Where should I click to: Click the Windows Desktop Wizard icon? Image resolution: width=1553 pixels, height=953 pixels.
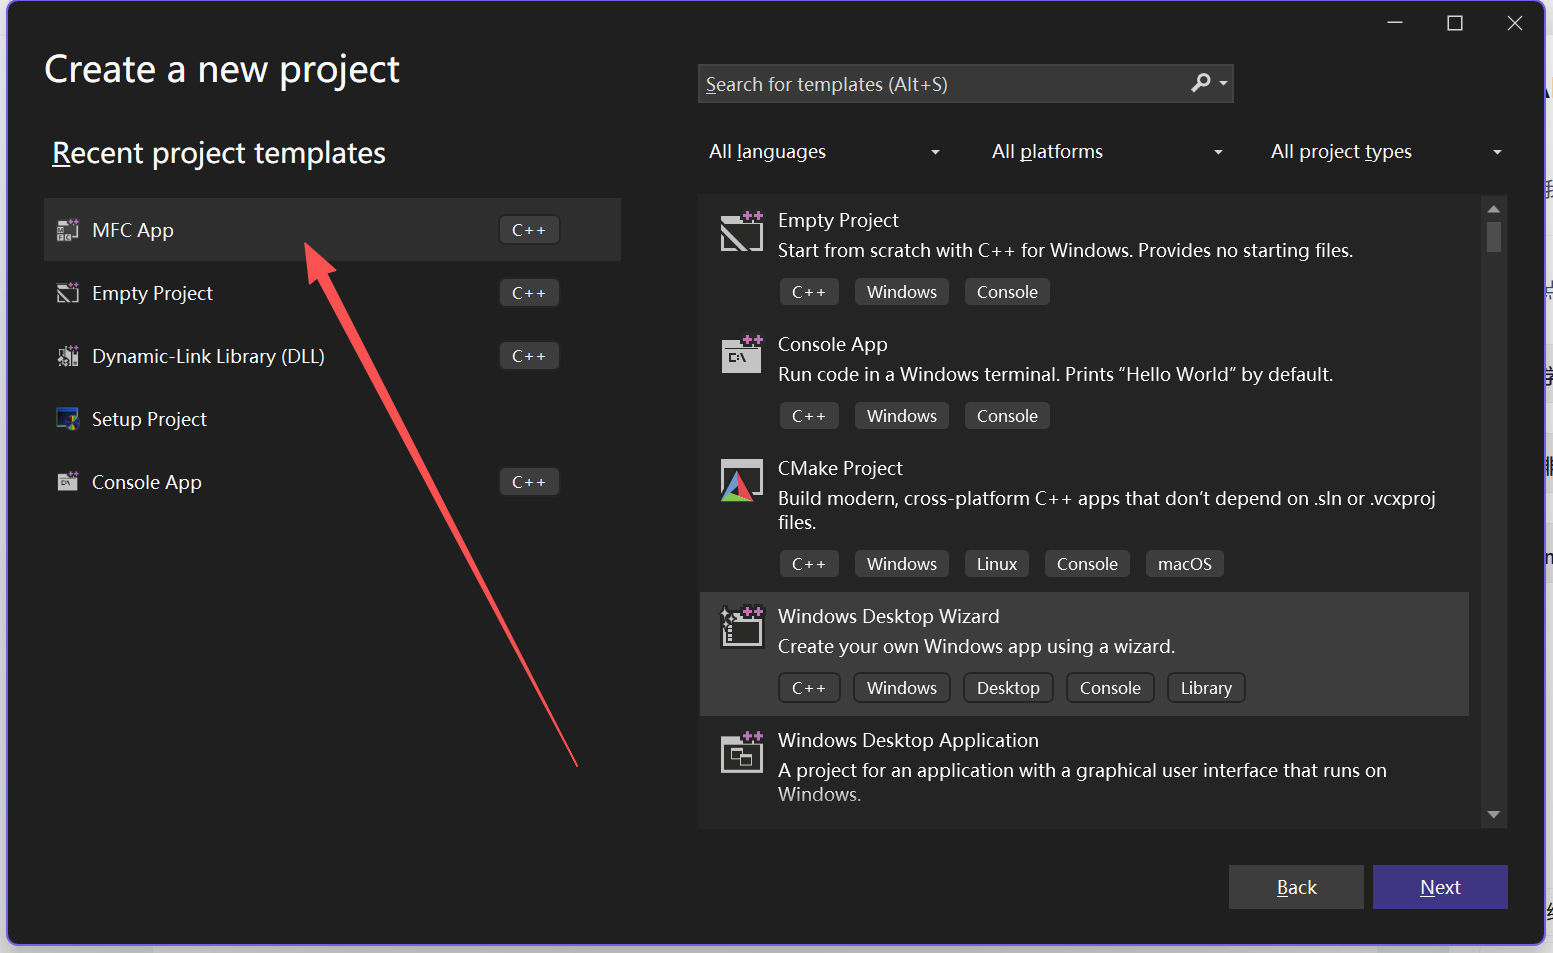point(742,627)
